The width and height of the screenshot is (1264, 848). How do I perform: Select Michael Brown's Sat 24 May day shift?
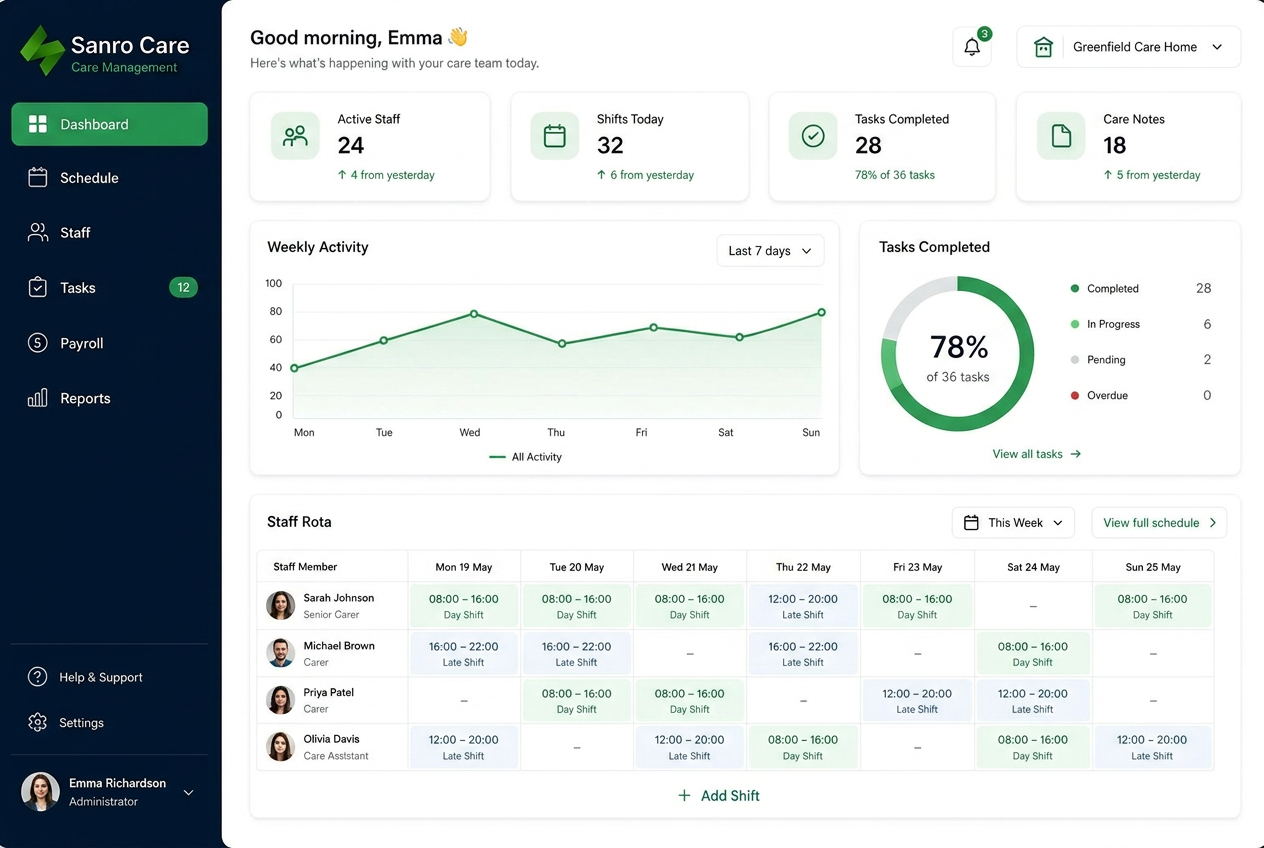click(x=1033, y=654)
